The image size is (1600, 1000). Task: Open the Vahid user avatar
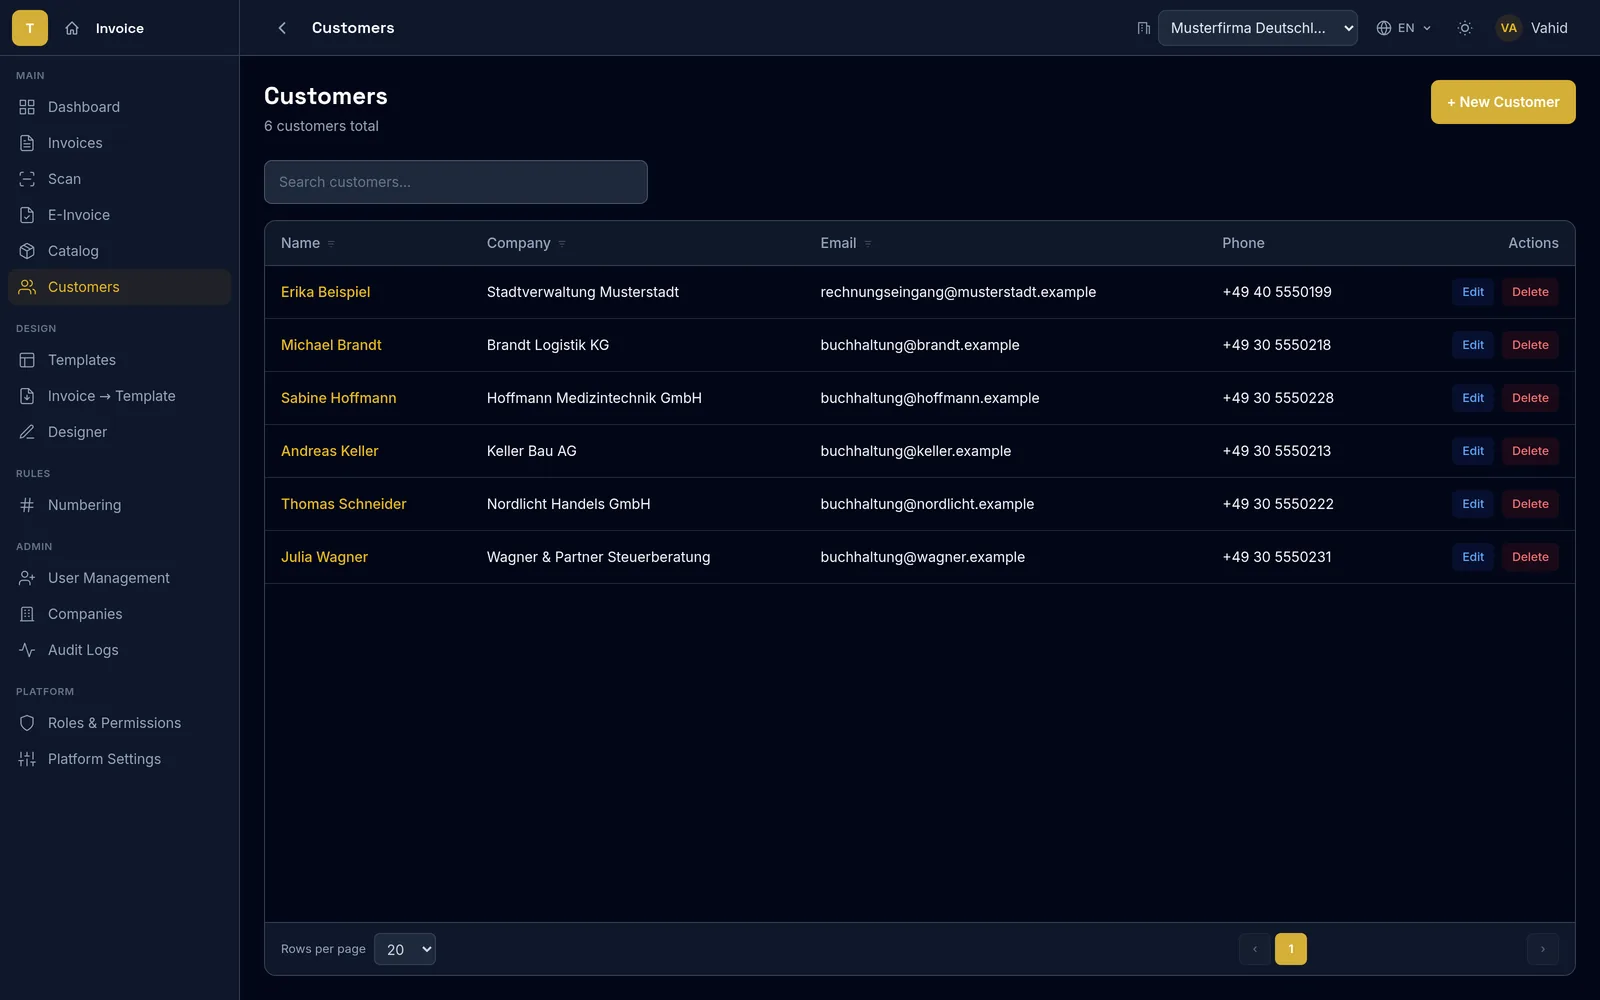[1508, 28]
